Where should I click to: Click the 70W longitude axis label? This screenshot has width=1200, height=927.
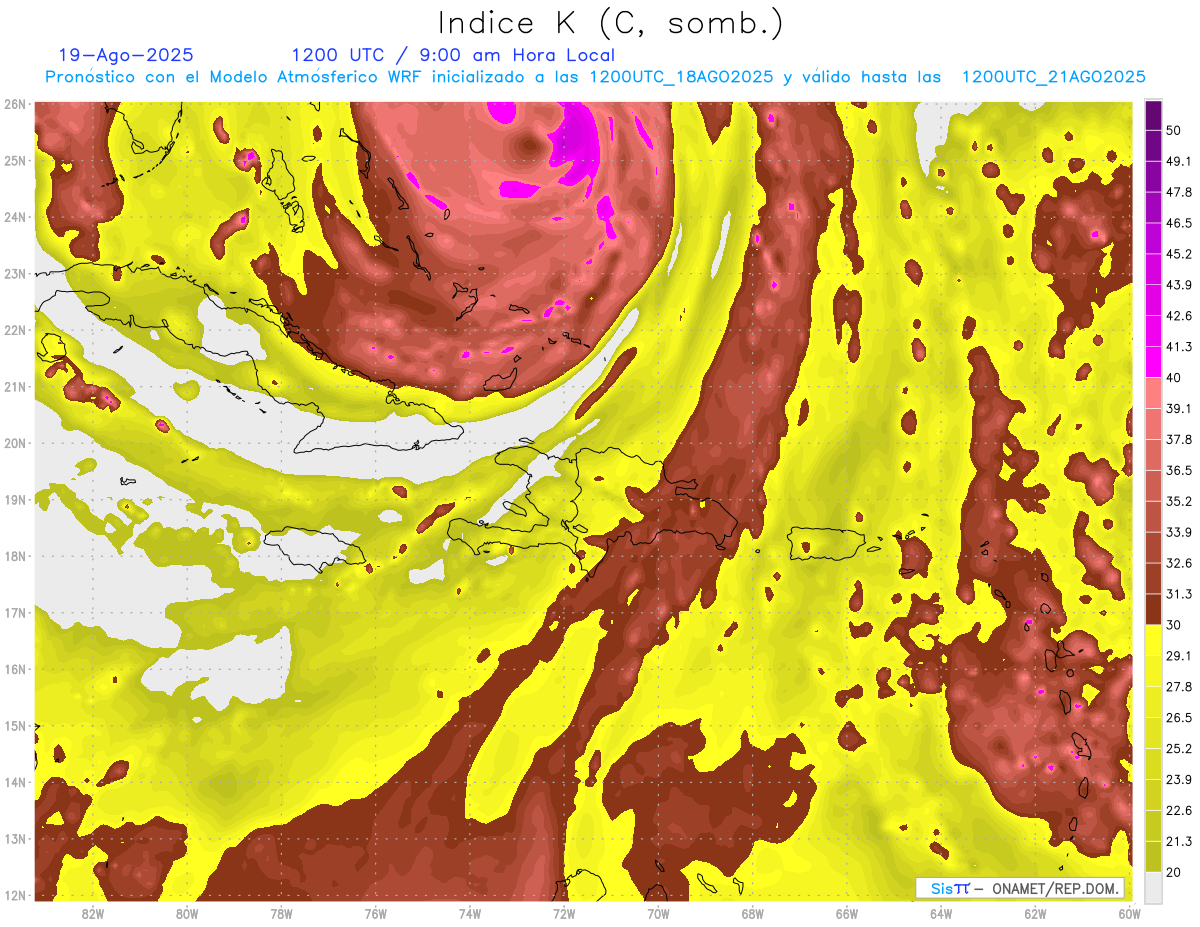(x=658, y=912)
